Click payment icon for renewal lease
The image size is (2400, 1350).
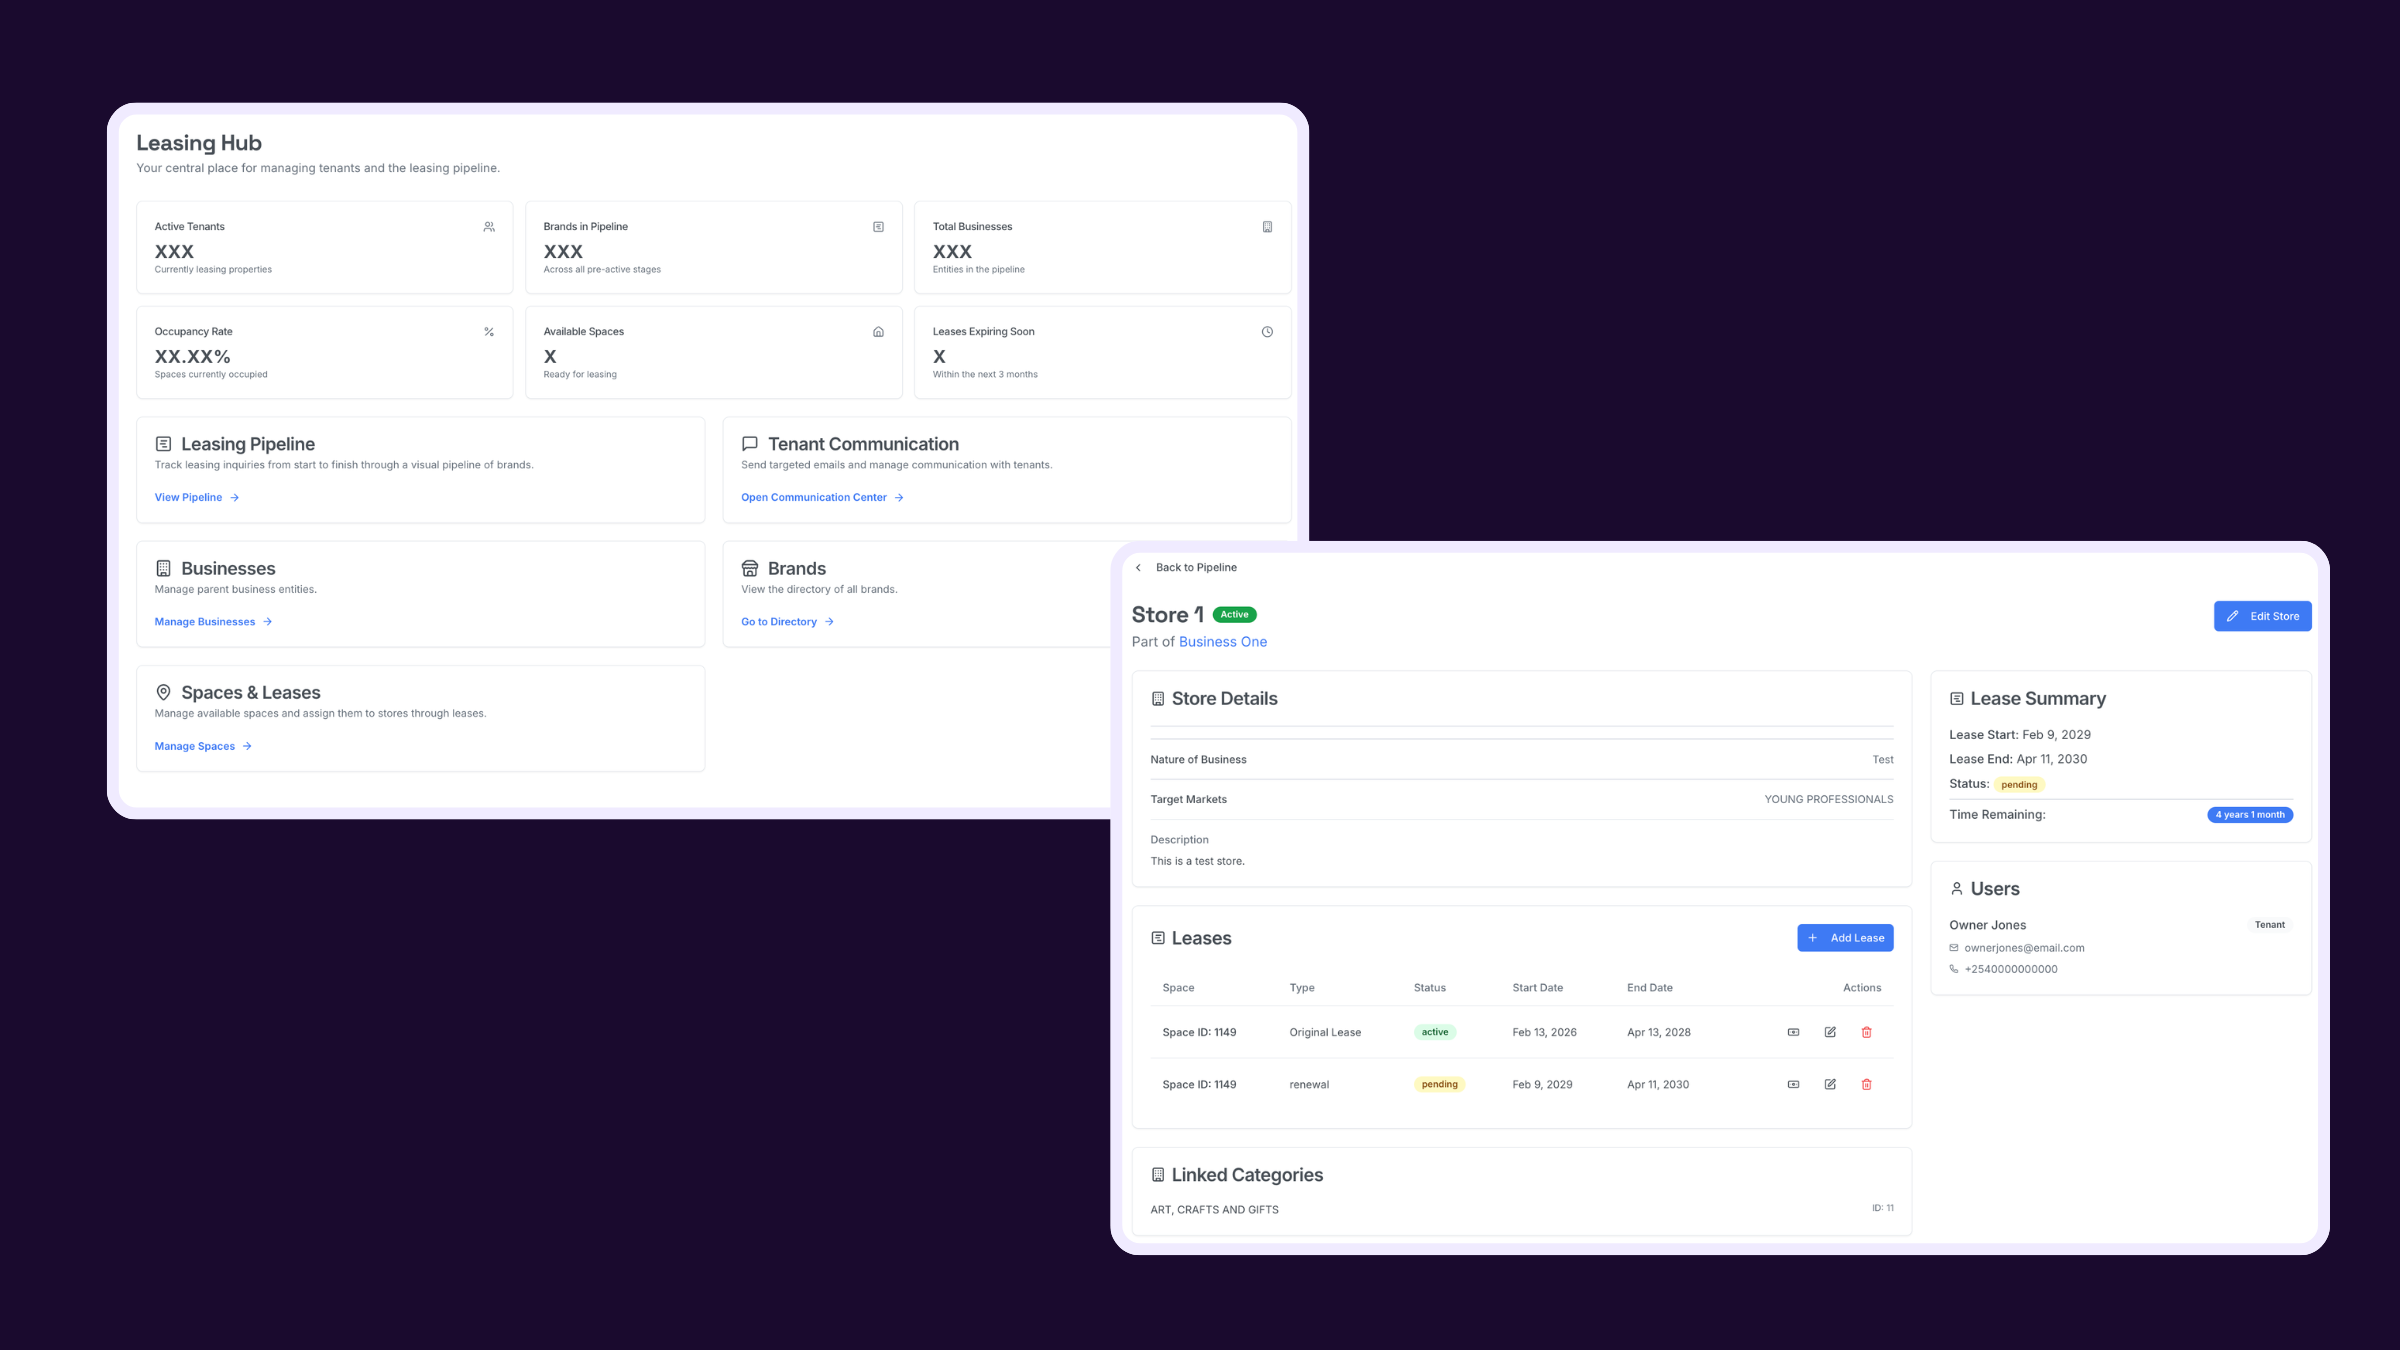click(x=1793, y=1084)
